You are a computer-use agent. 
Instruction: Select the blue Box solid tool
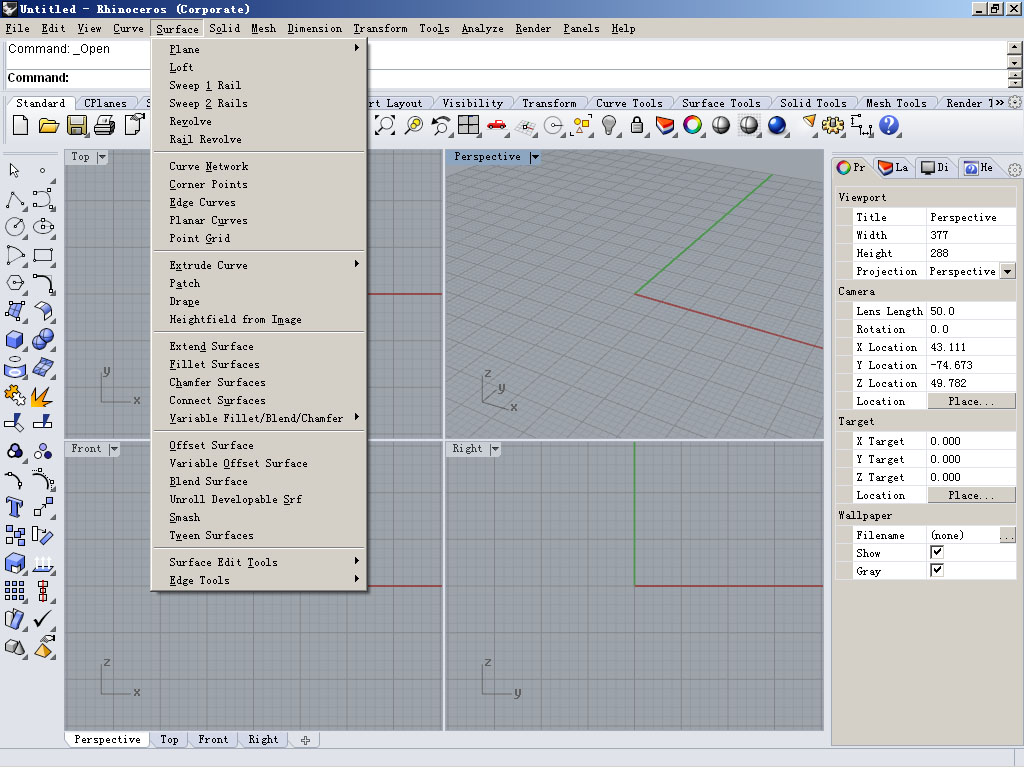coord(14,339)
